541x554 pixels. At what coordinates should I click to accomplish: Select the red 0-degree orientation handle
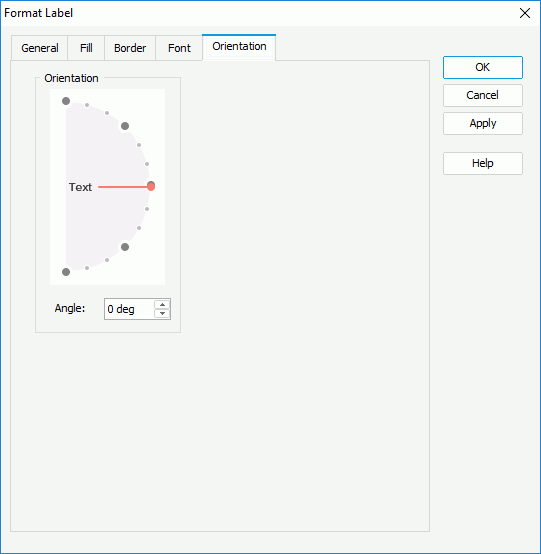click(x=151, y=186)
